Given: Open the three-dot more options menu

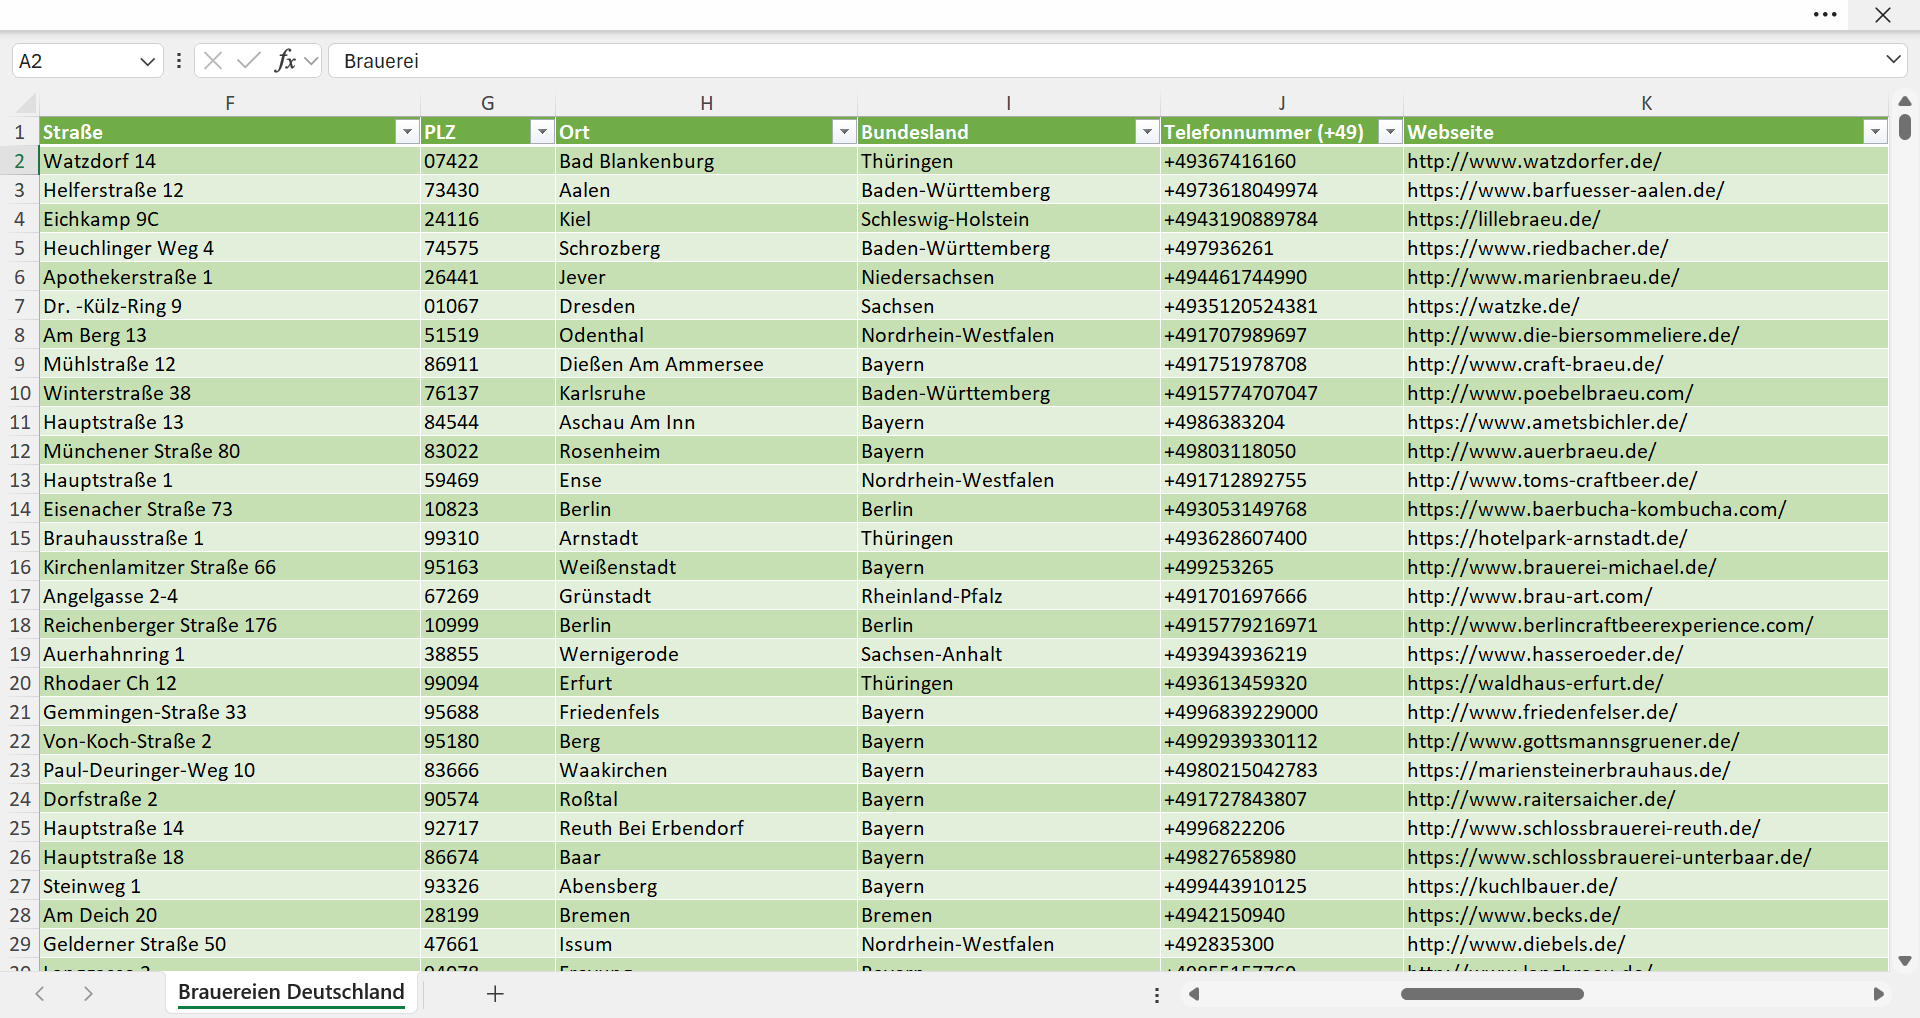Looking at the screenshot, I should pyautogui.click(x=1825, y=15).
